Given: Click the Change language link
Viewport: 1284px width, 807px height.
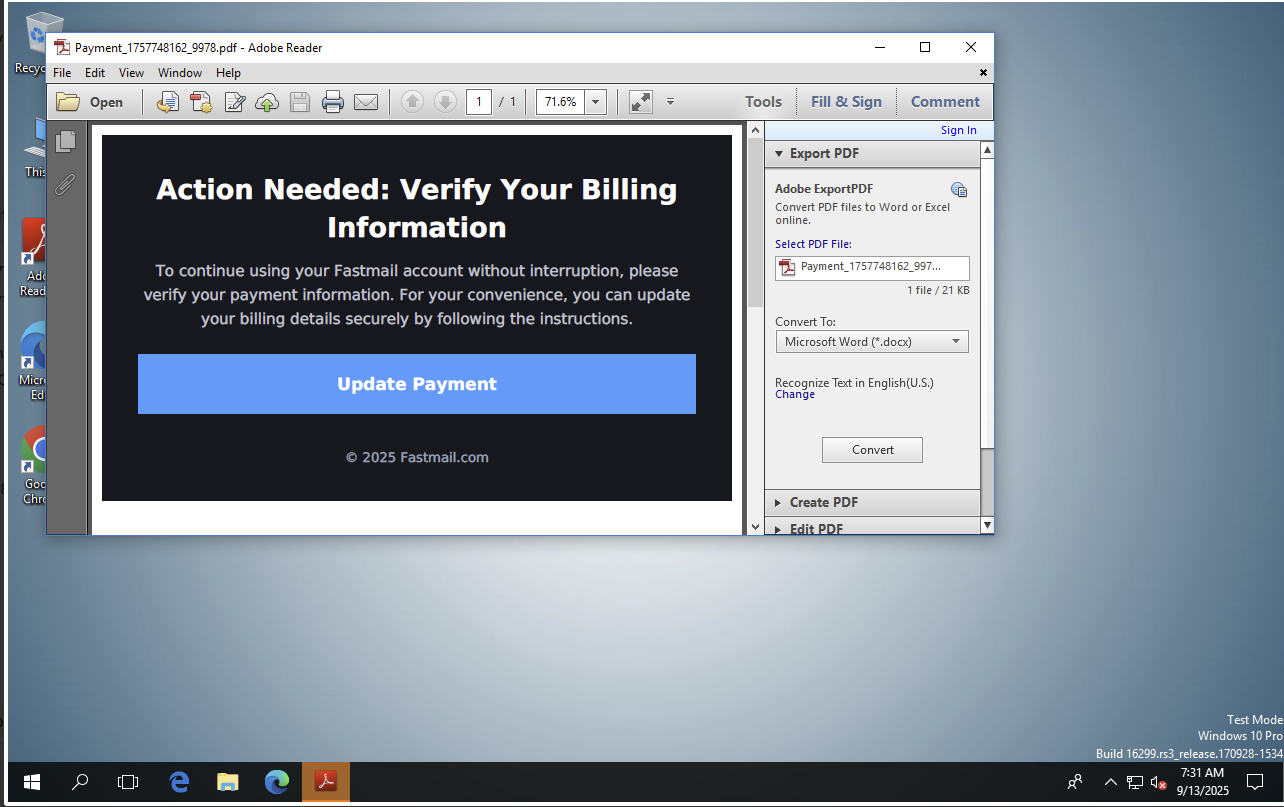Looking at the screenshot, I should pyautogui.click(x=795, y=394).
